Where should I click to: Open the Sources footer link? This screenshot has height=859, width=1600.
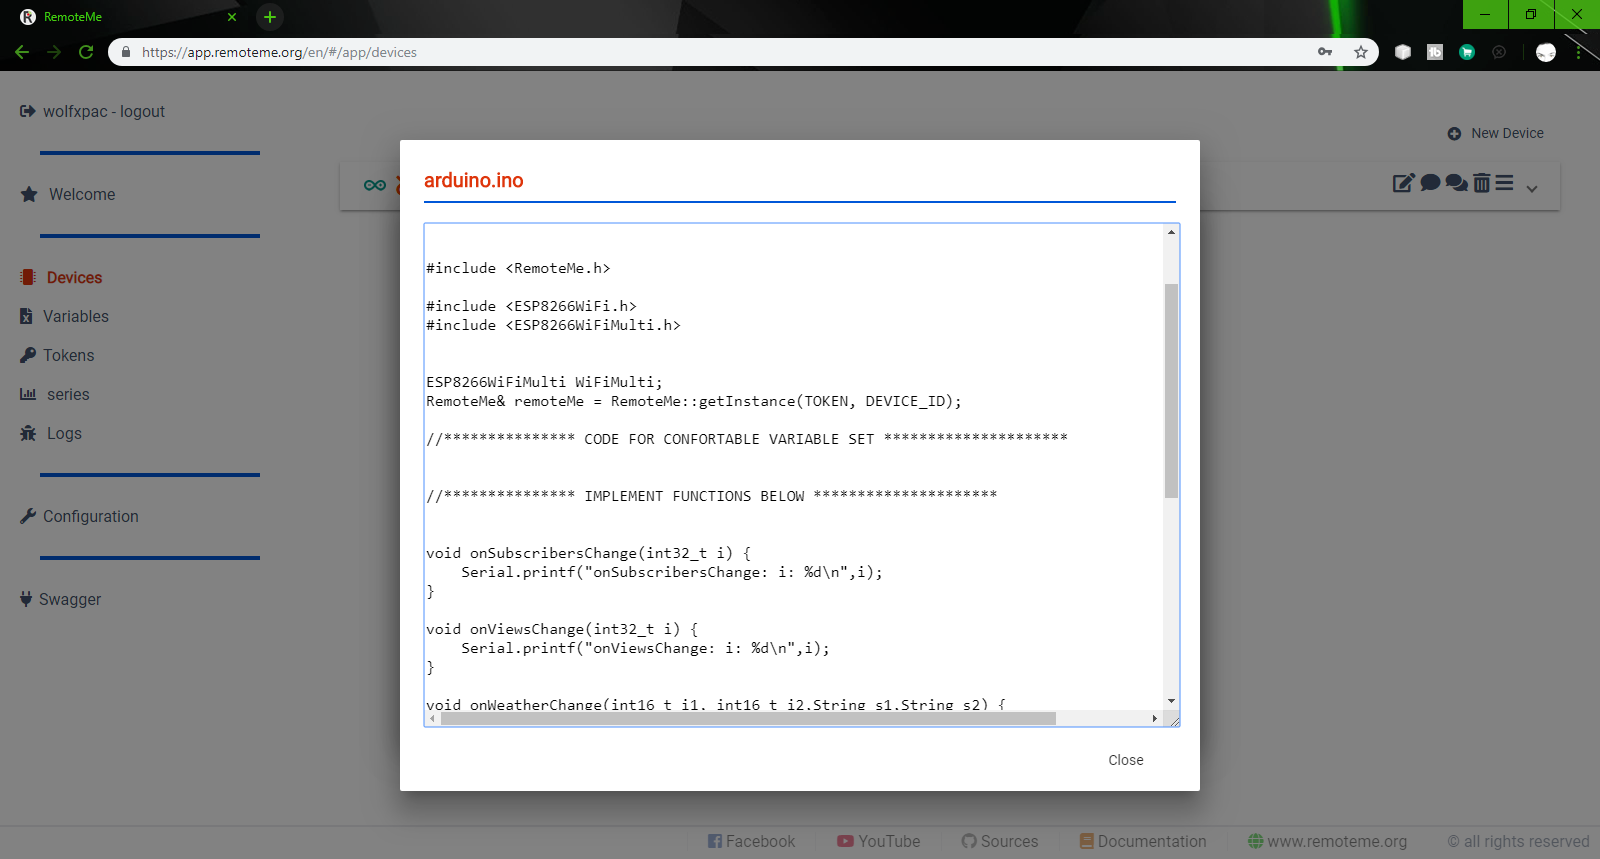tap(1000, 841)
